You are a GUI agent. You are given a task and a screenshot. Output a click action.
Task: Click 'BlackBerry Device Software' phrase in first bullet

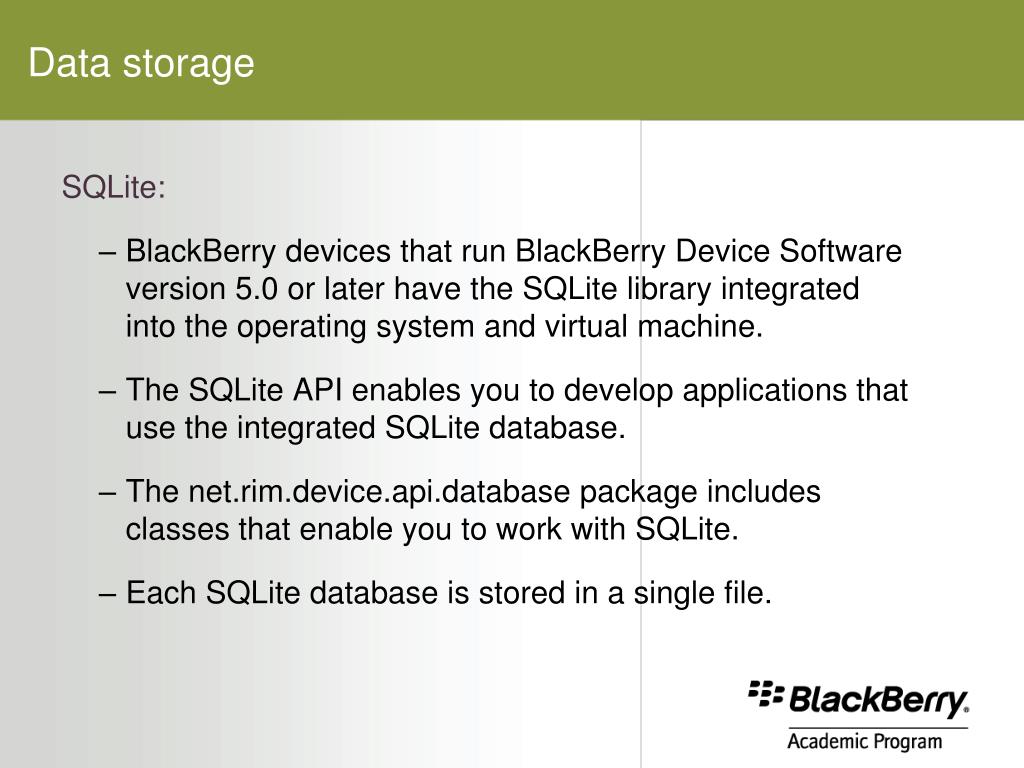click(x=709, y=251)
